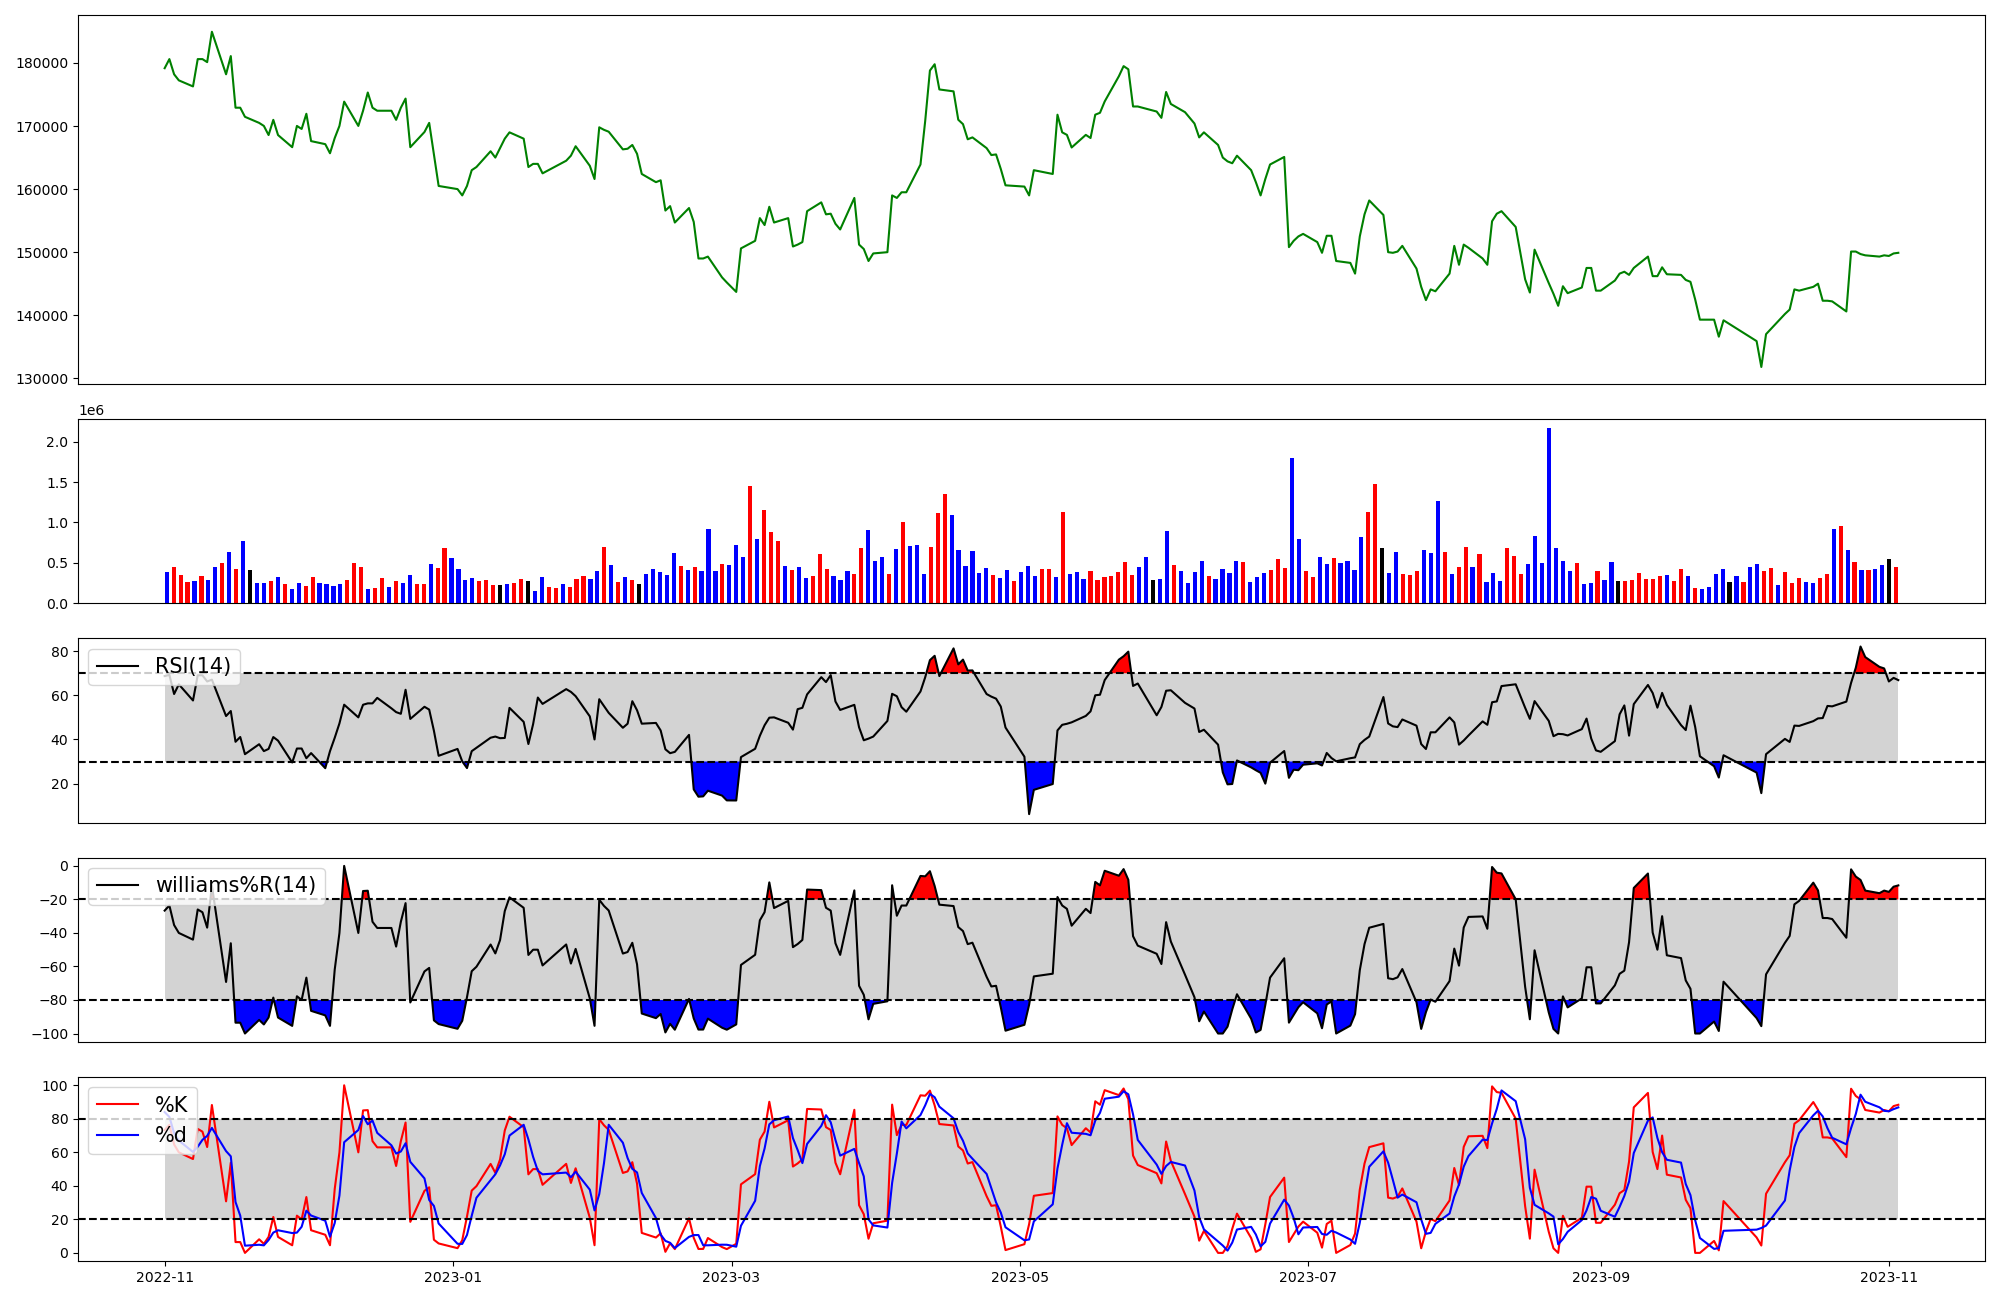This screenshot has height=1300, width=2000.
Task: Click the −100 Williams %R axis label
Action: coord(50,1034)
